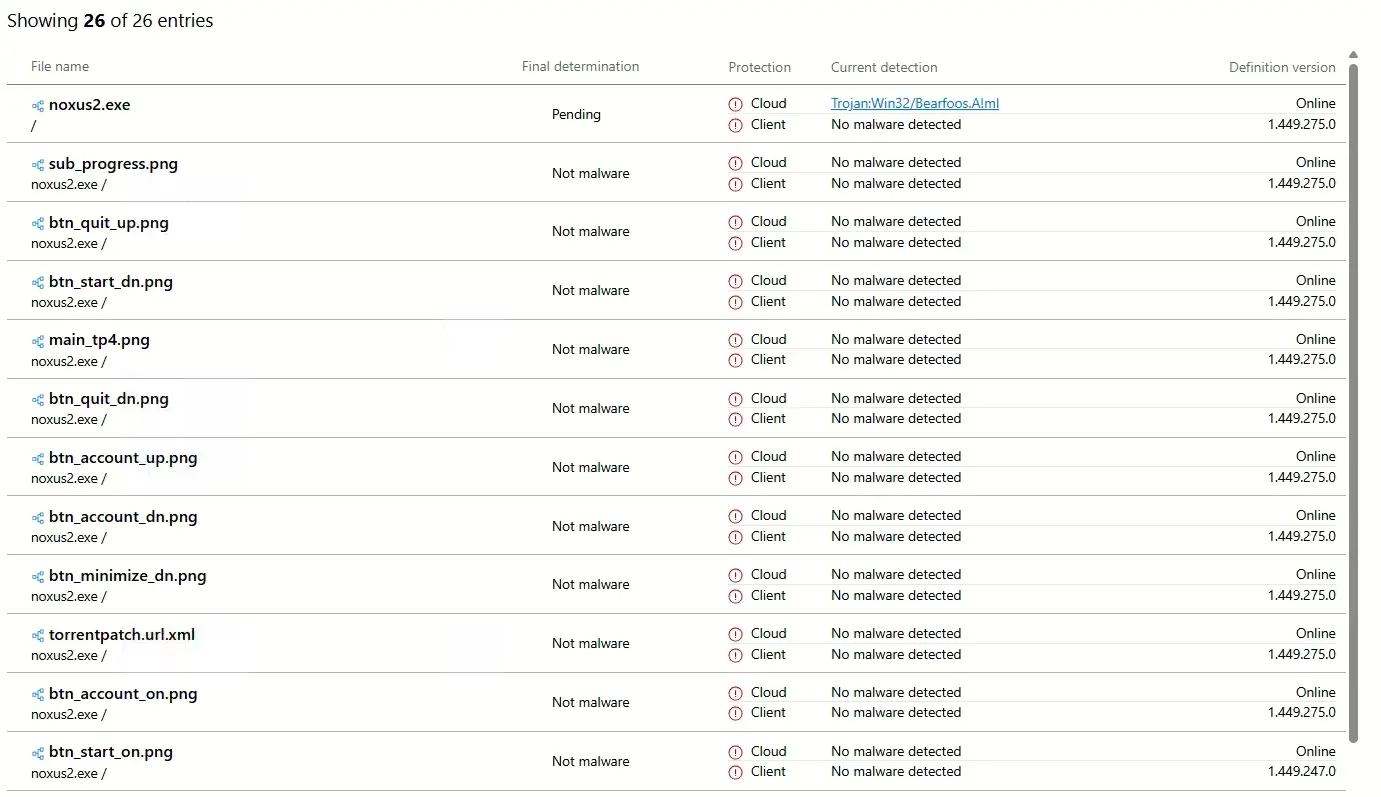The image size is (1381, 797).
Task: Click Not malware status for sub_progress.png
Action: coord(591,174)
